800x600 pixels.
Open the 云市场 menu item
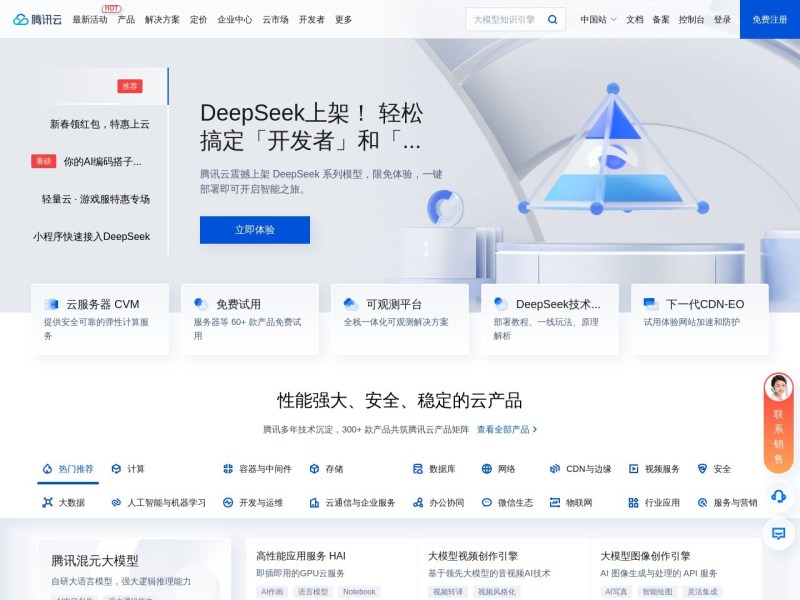point(276,19)
